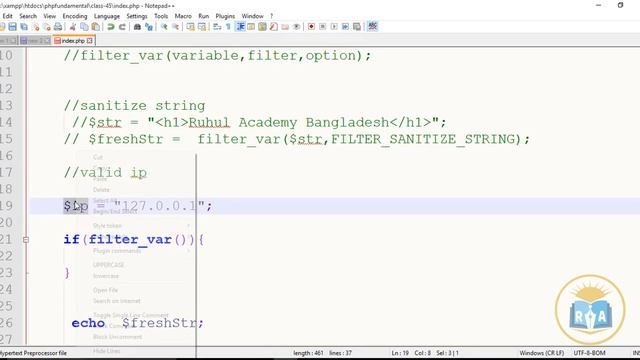Viewport: 640px width, 360px height.
Task: Choose Style token in context menu
Action: click(x=107, y=226)
